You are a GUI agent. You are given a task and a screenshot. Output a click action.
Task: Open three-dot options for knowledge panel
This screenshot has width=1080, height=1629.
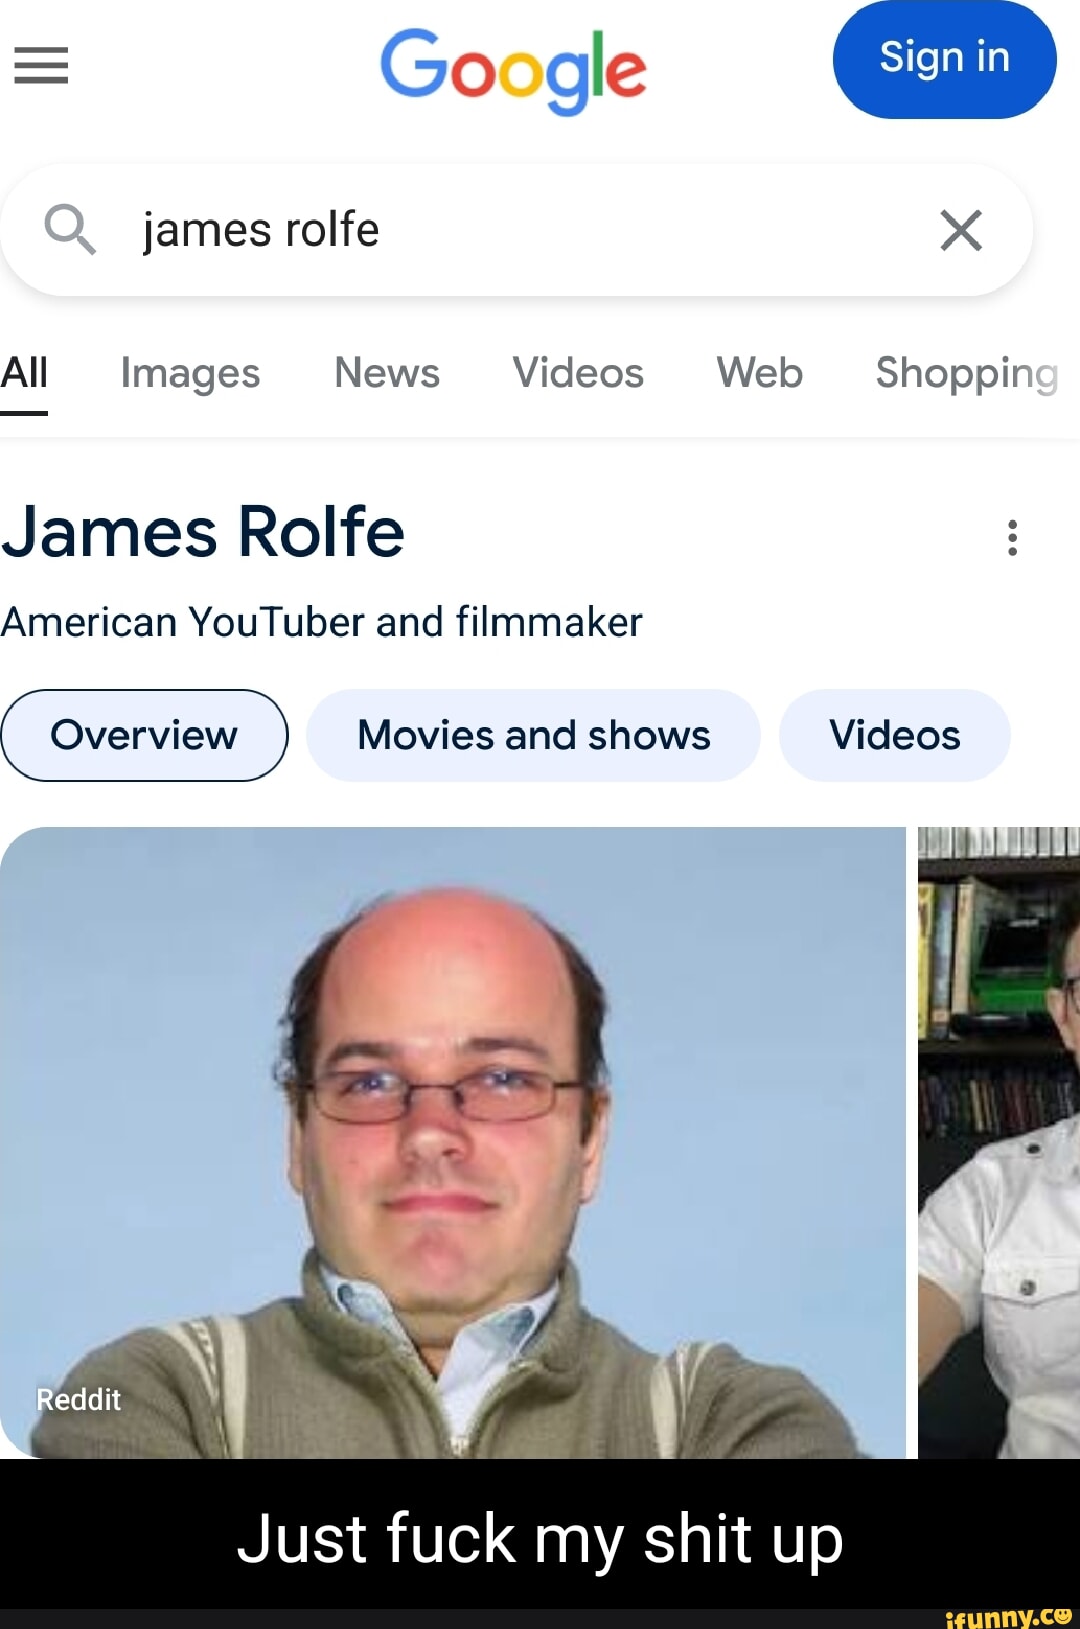[x=1012, y=537]
